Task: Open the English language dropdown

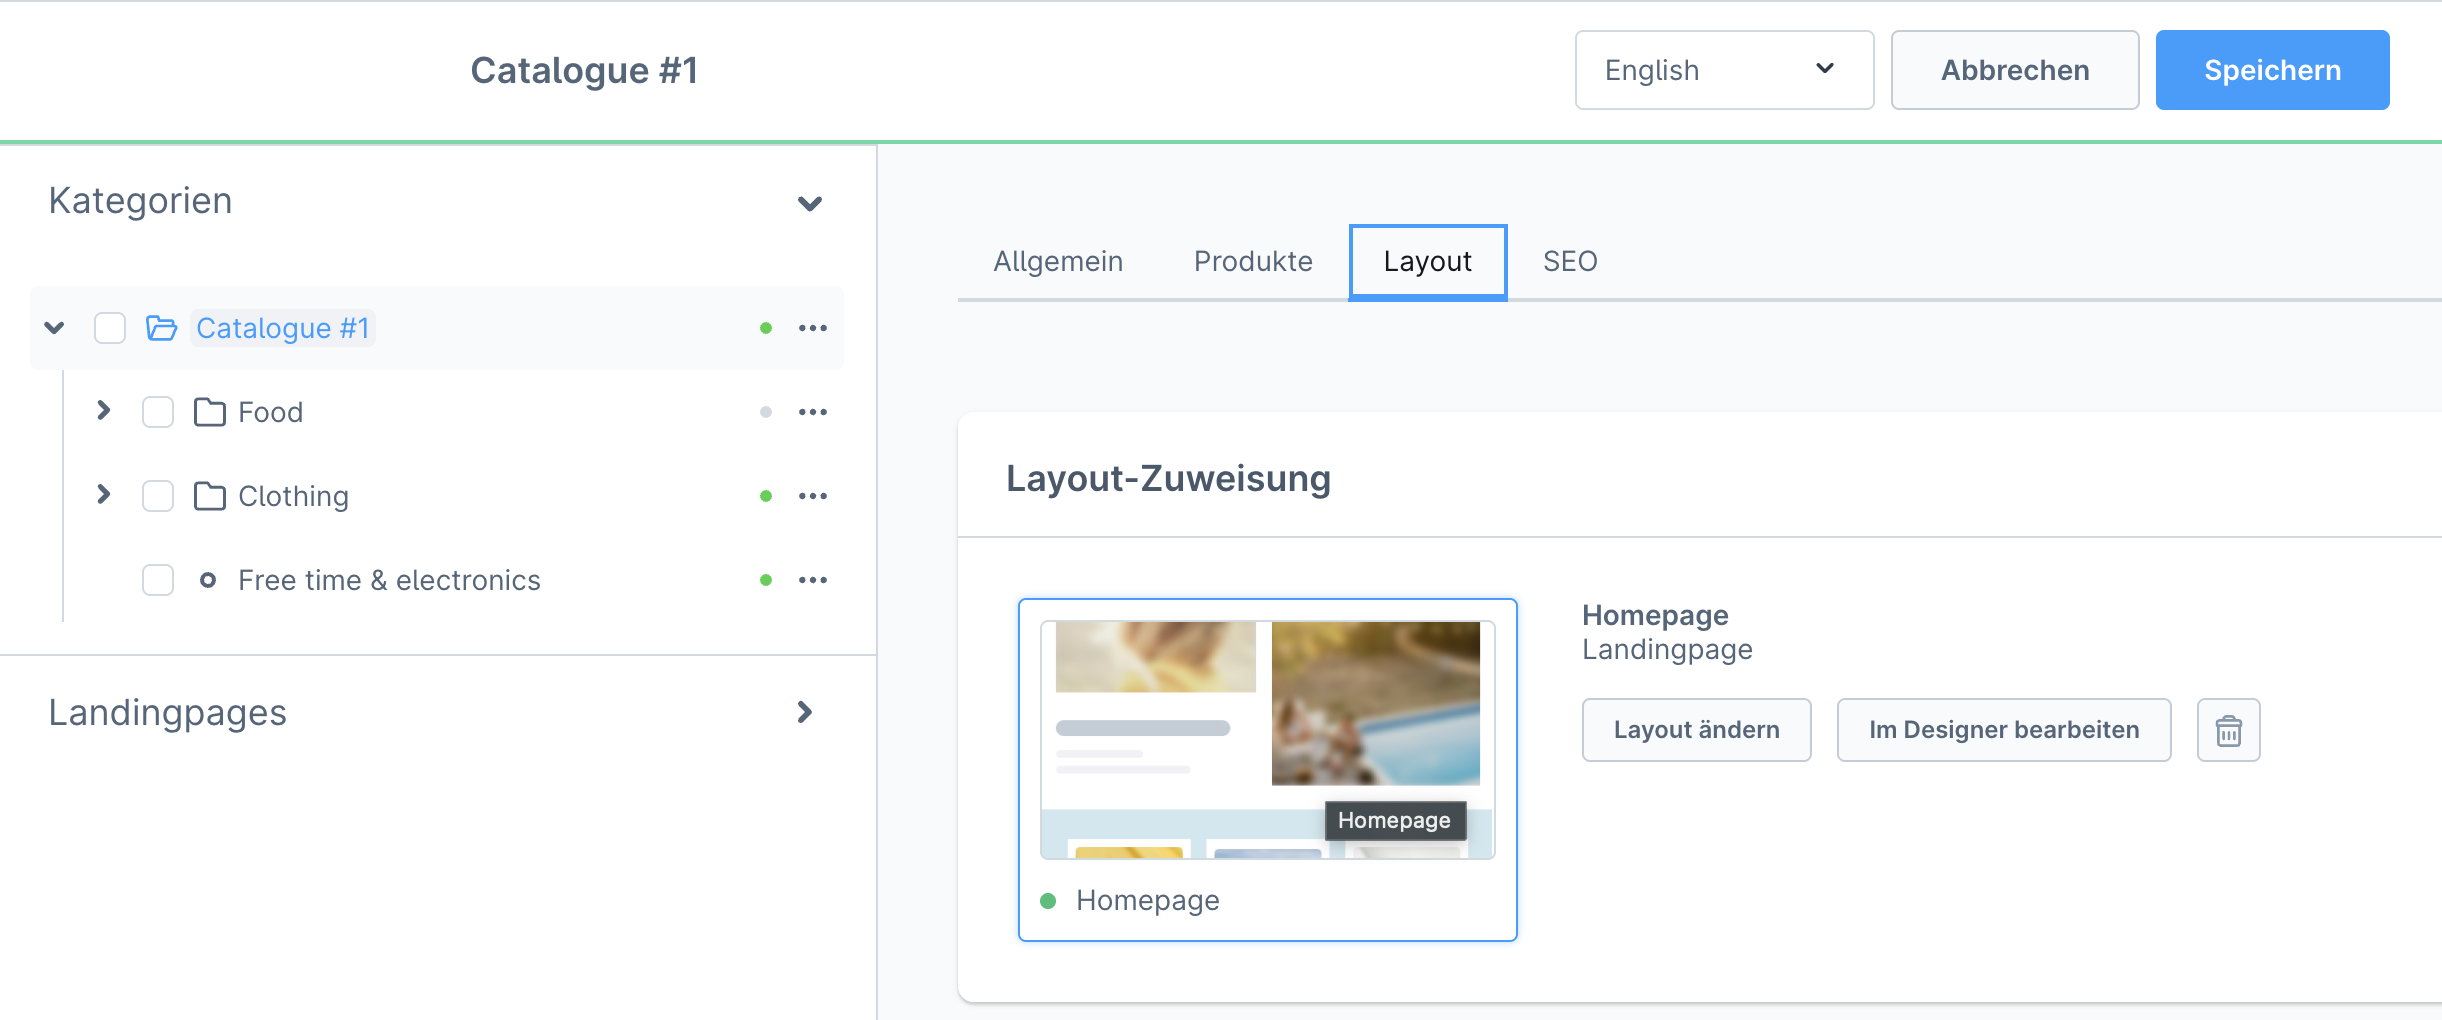Action: click(1724, 70)
